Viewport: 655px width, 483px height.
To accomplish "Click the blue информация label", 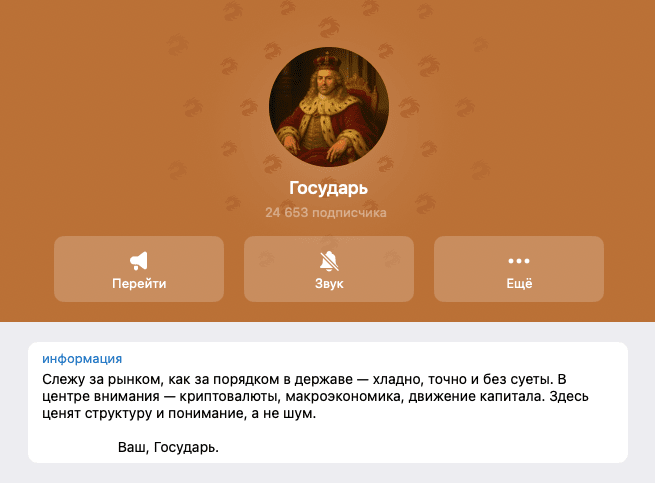I will [x=82, y=358].
